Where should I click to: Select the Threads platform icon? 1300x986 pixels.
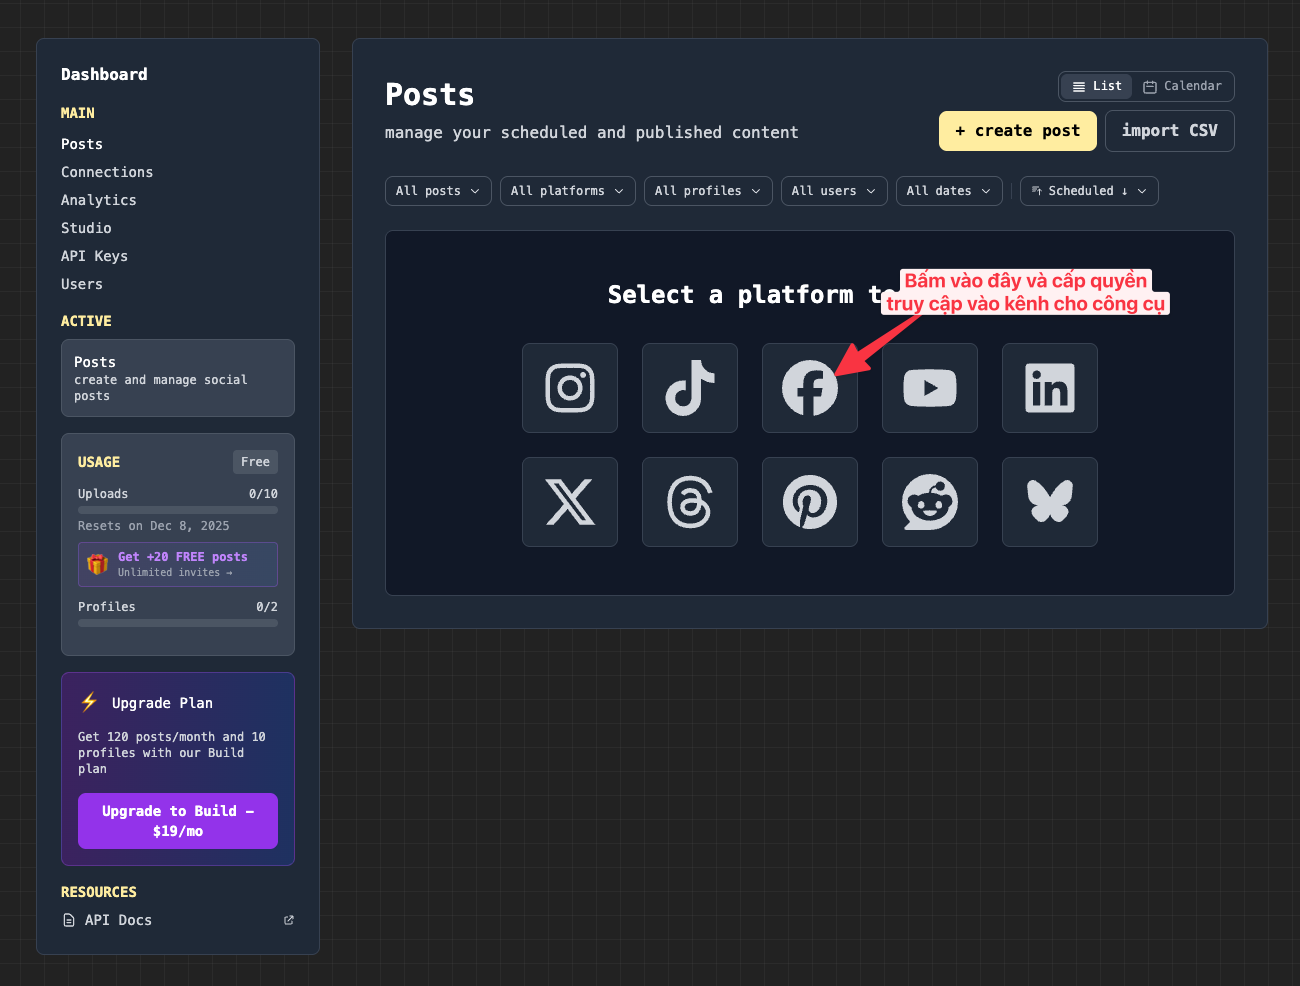[690, 502]
